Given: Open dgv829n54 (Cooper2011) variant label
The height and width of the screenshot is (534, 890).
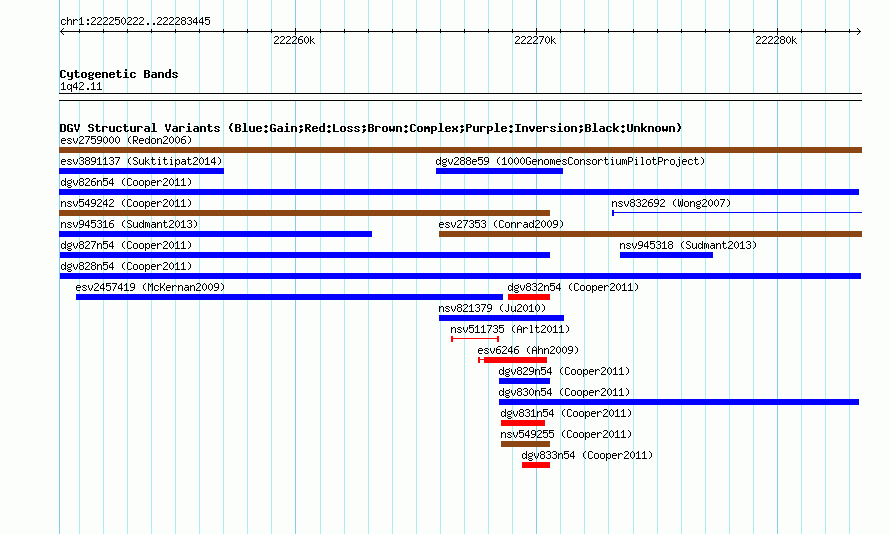Looking at the screenshot, I should point(564,371).
